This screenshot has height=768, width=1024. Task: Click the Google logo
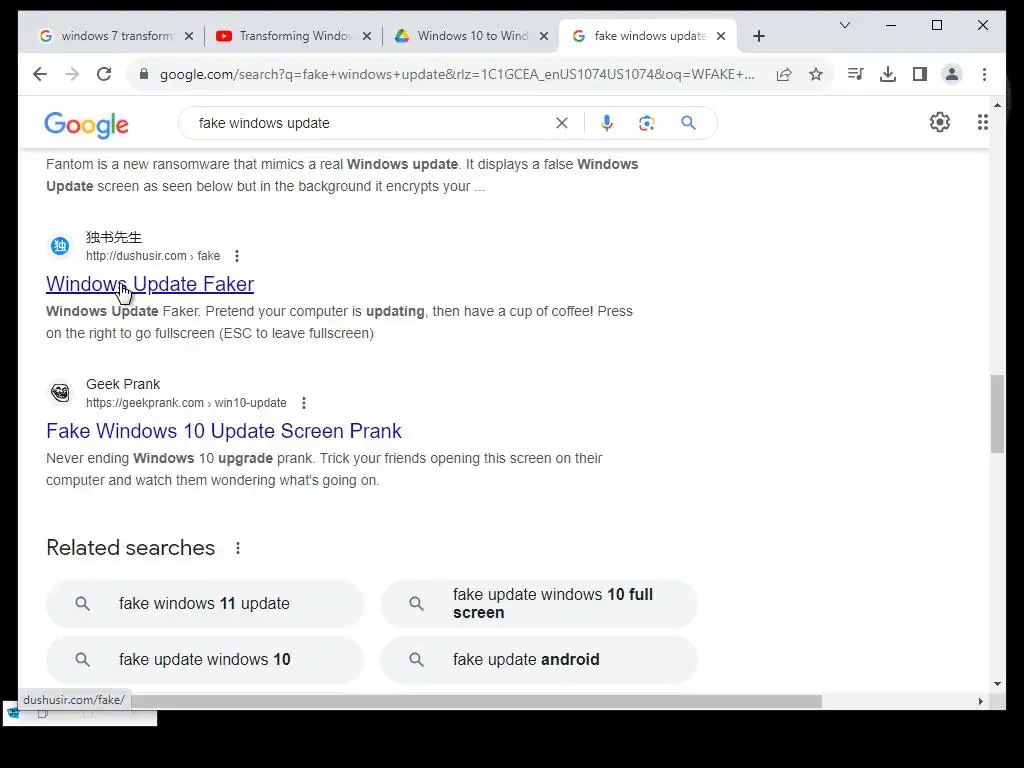[x=86, y=124]
